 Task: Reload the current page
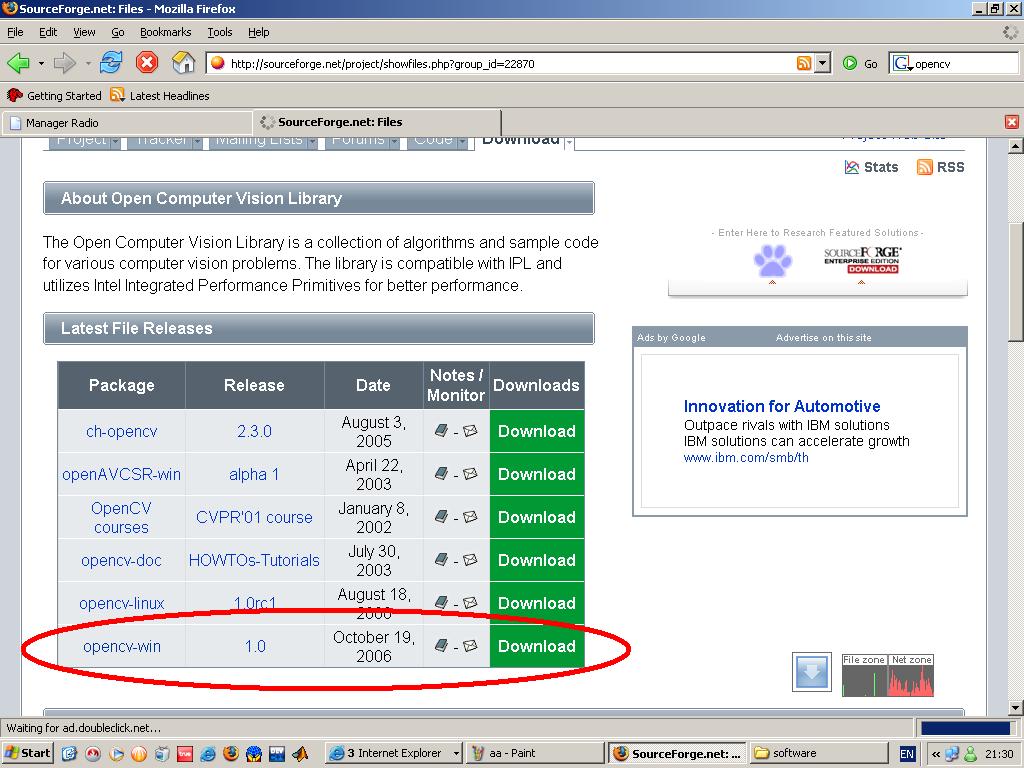click(110, 62)
